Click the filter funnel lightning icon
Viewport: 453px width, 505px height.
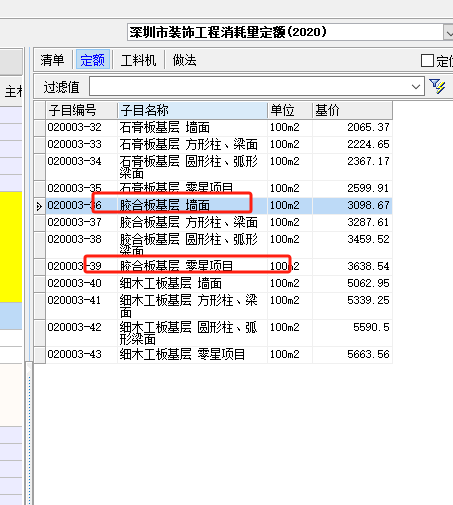[x=437, y=86]
